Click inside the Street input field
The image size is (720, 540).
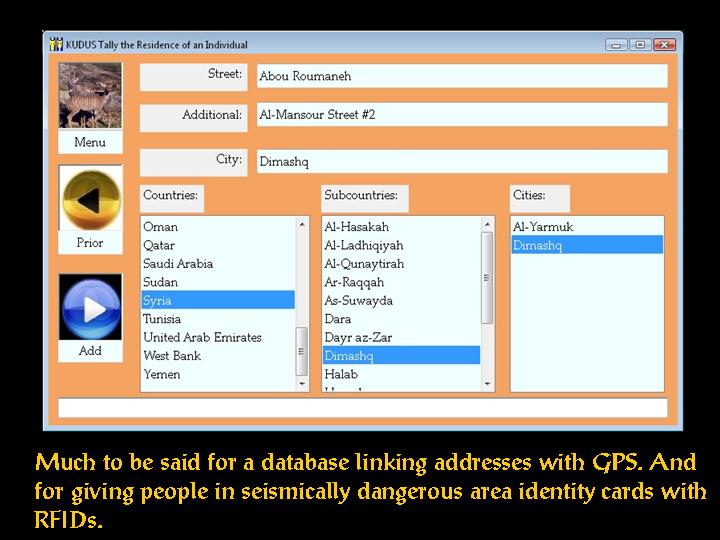461,76
